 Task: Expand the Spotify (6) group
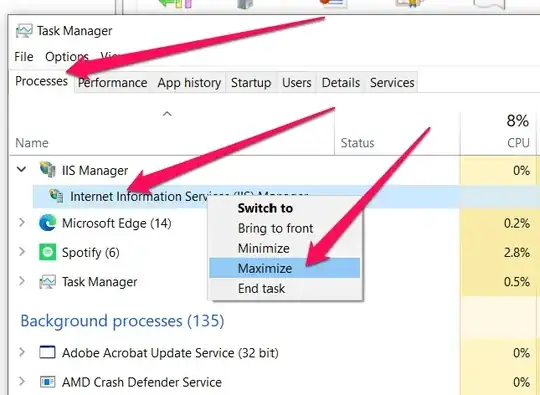tap(22, 252)
